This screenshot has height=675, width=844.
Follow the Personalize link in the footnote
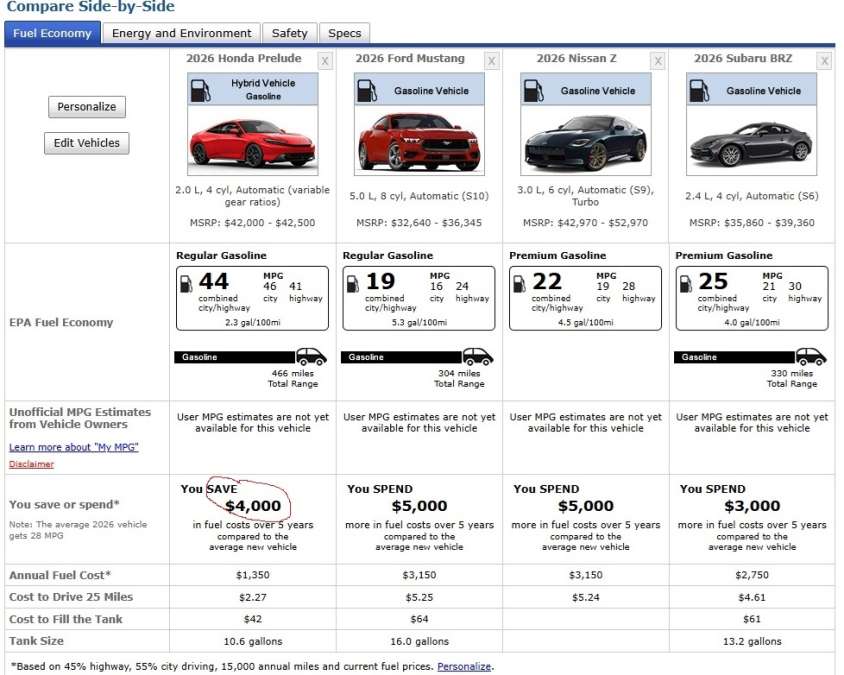(x=464, y=666)
